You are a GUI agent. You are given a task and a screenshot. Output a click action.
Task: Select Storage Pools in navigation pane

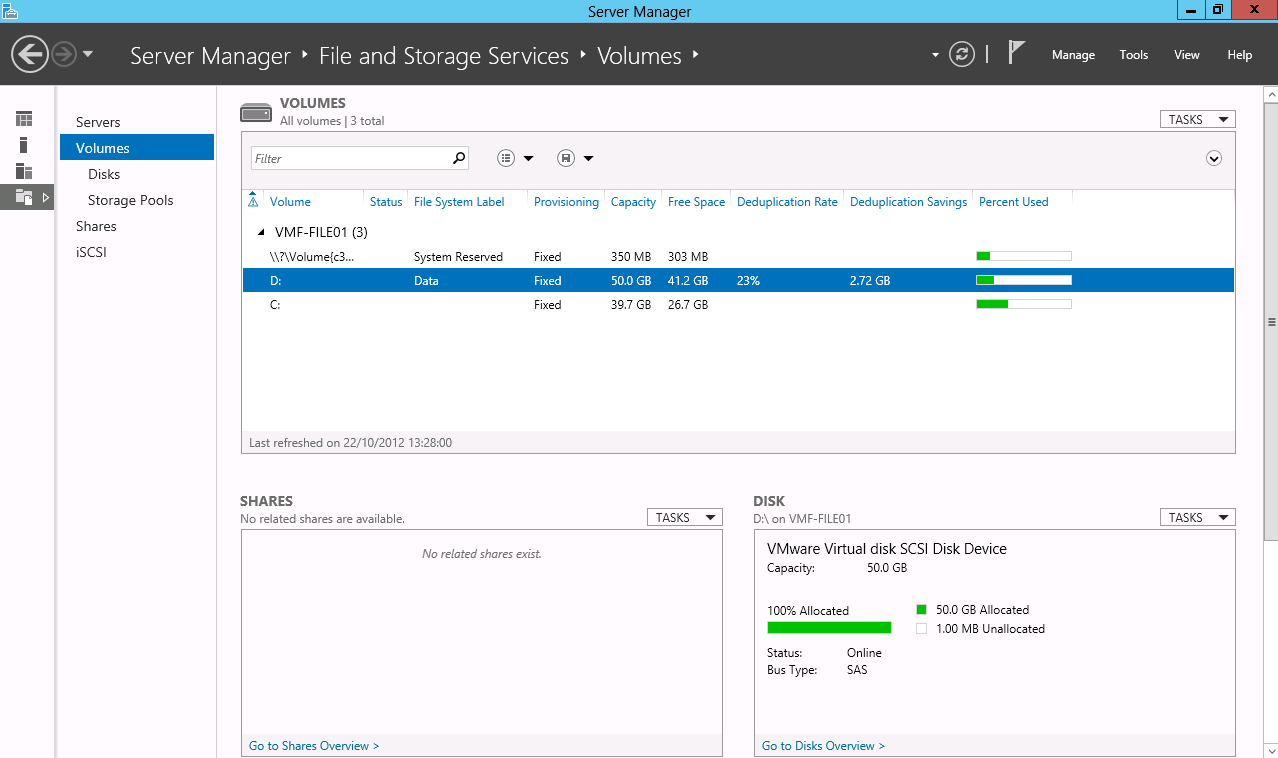click(x=130, y=200)
